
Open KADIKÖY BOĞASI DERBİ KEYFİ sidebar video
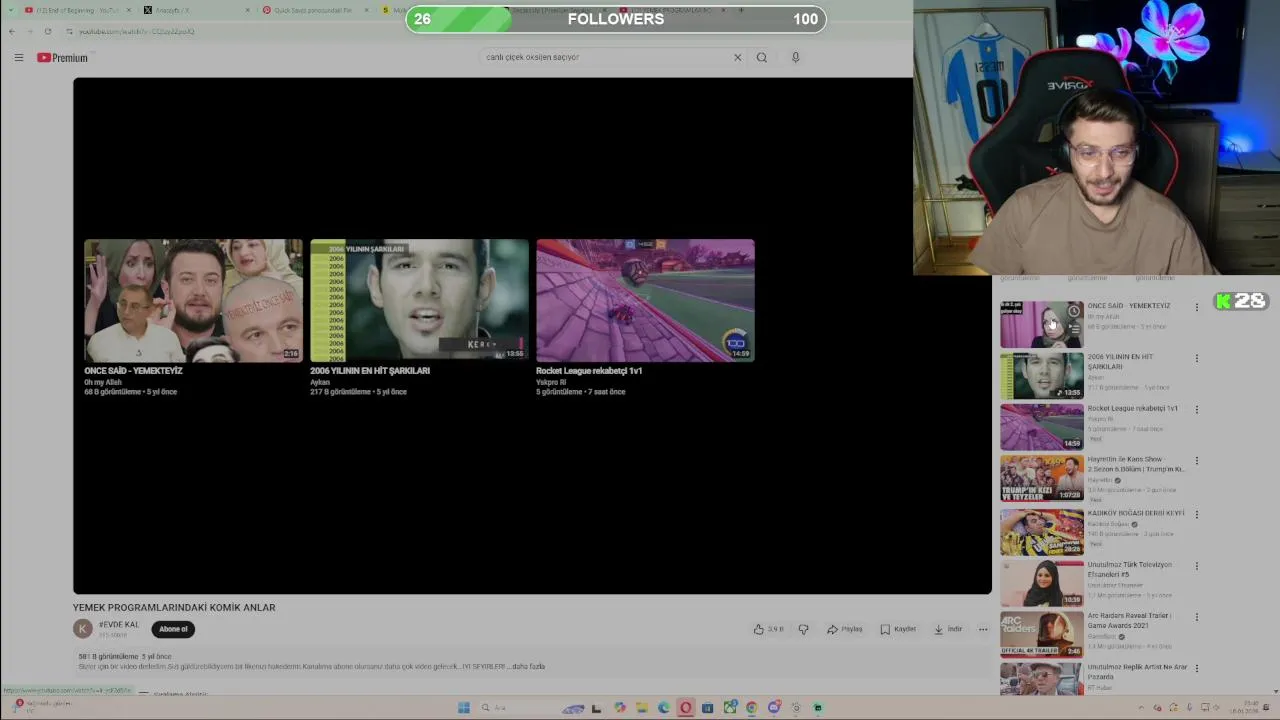click(1136, 513)
